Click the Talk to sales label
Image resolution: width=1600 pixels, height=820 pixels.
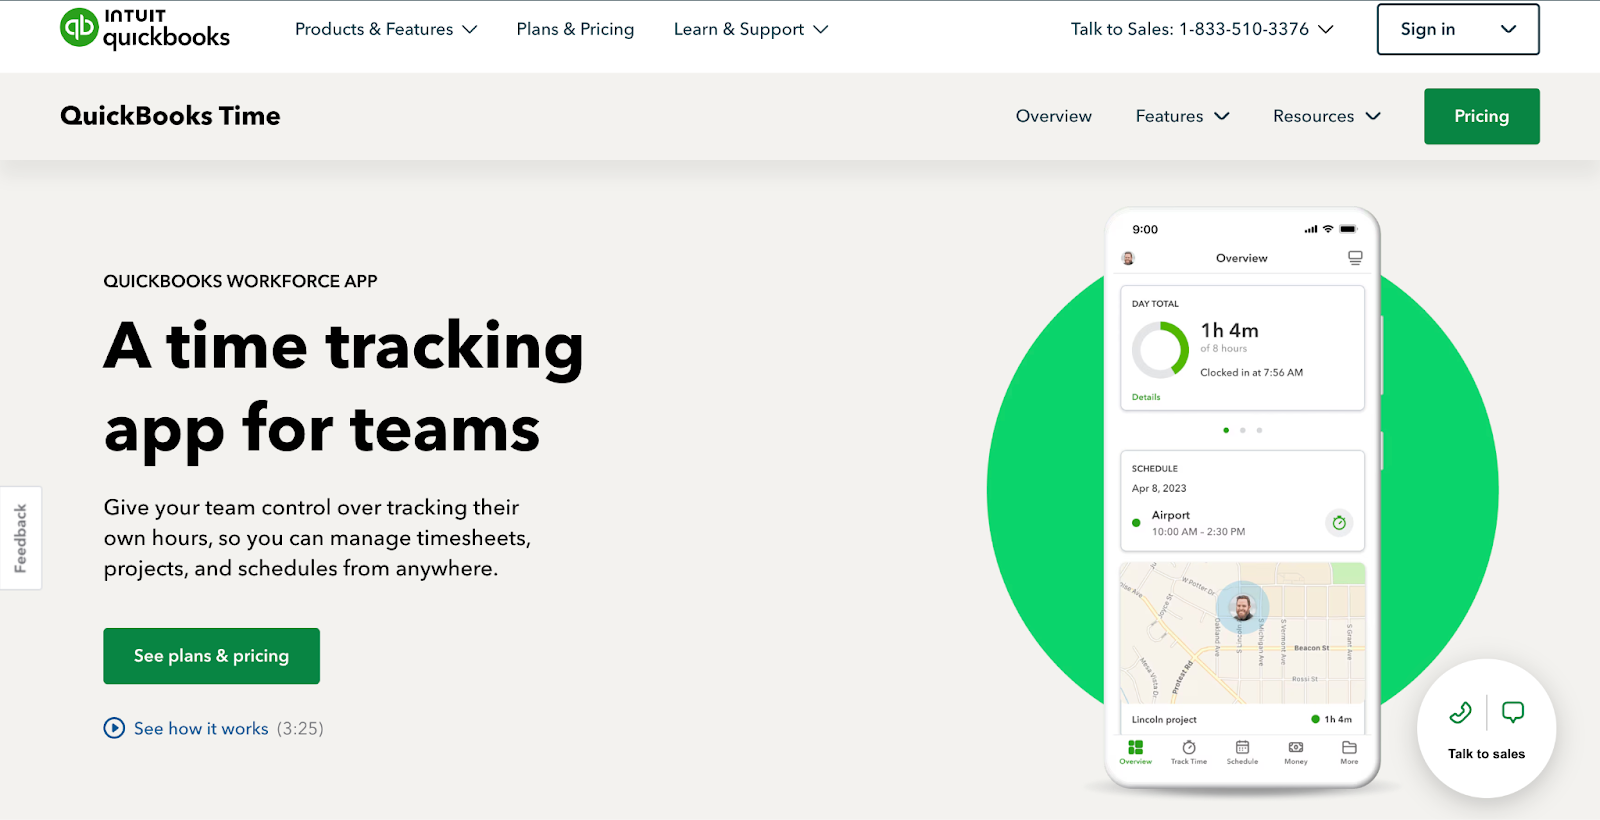[1486, 754]
